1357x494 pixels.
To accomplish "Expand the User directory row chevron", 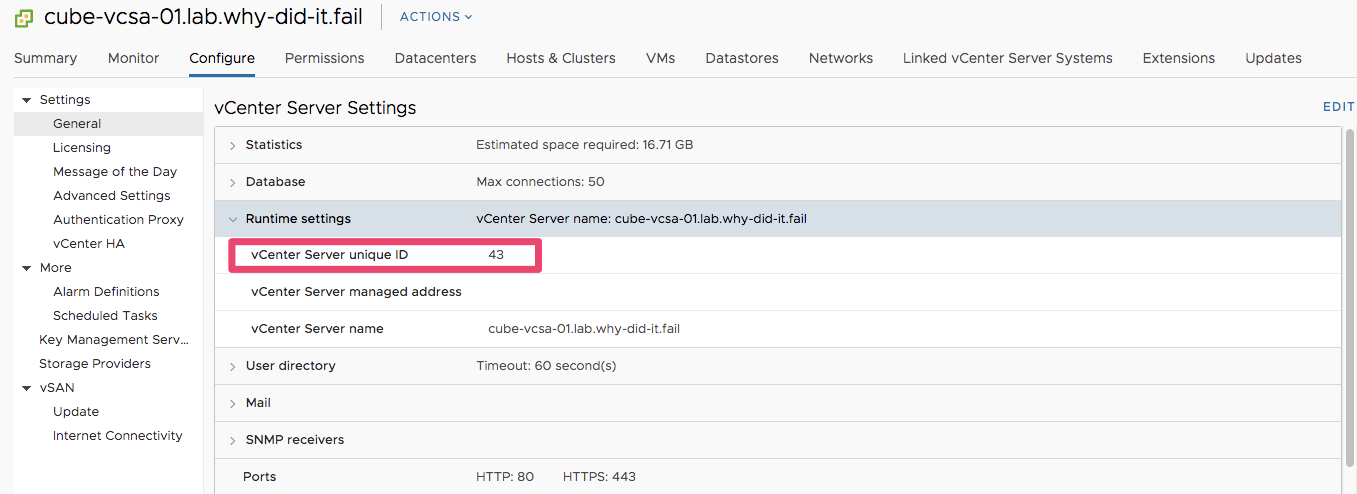I will coord(232,367).
